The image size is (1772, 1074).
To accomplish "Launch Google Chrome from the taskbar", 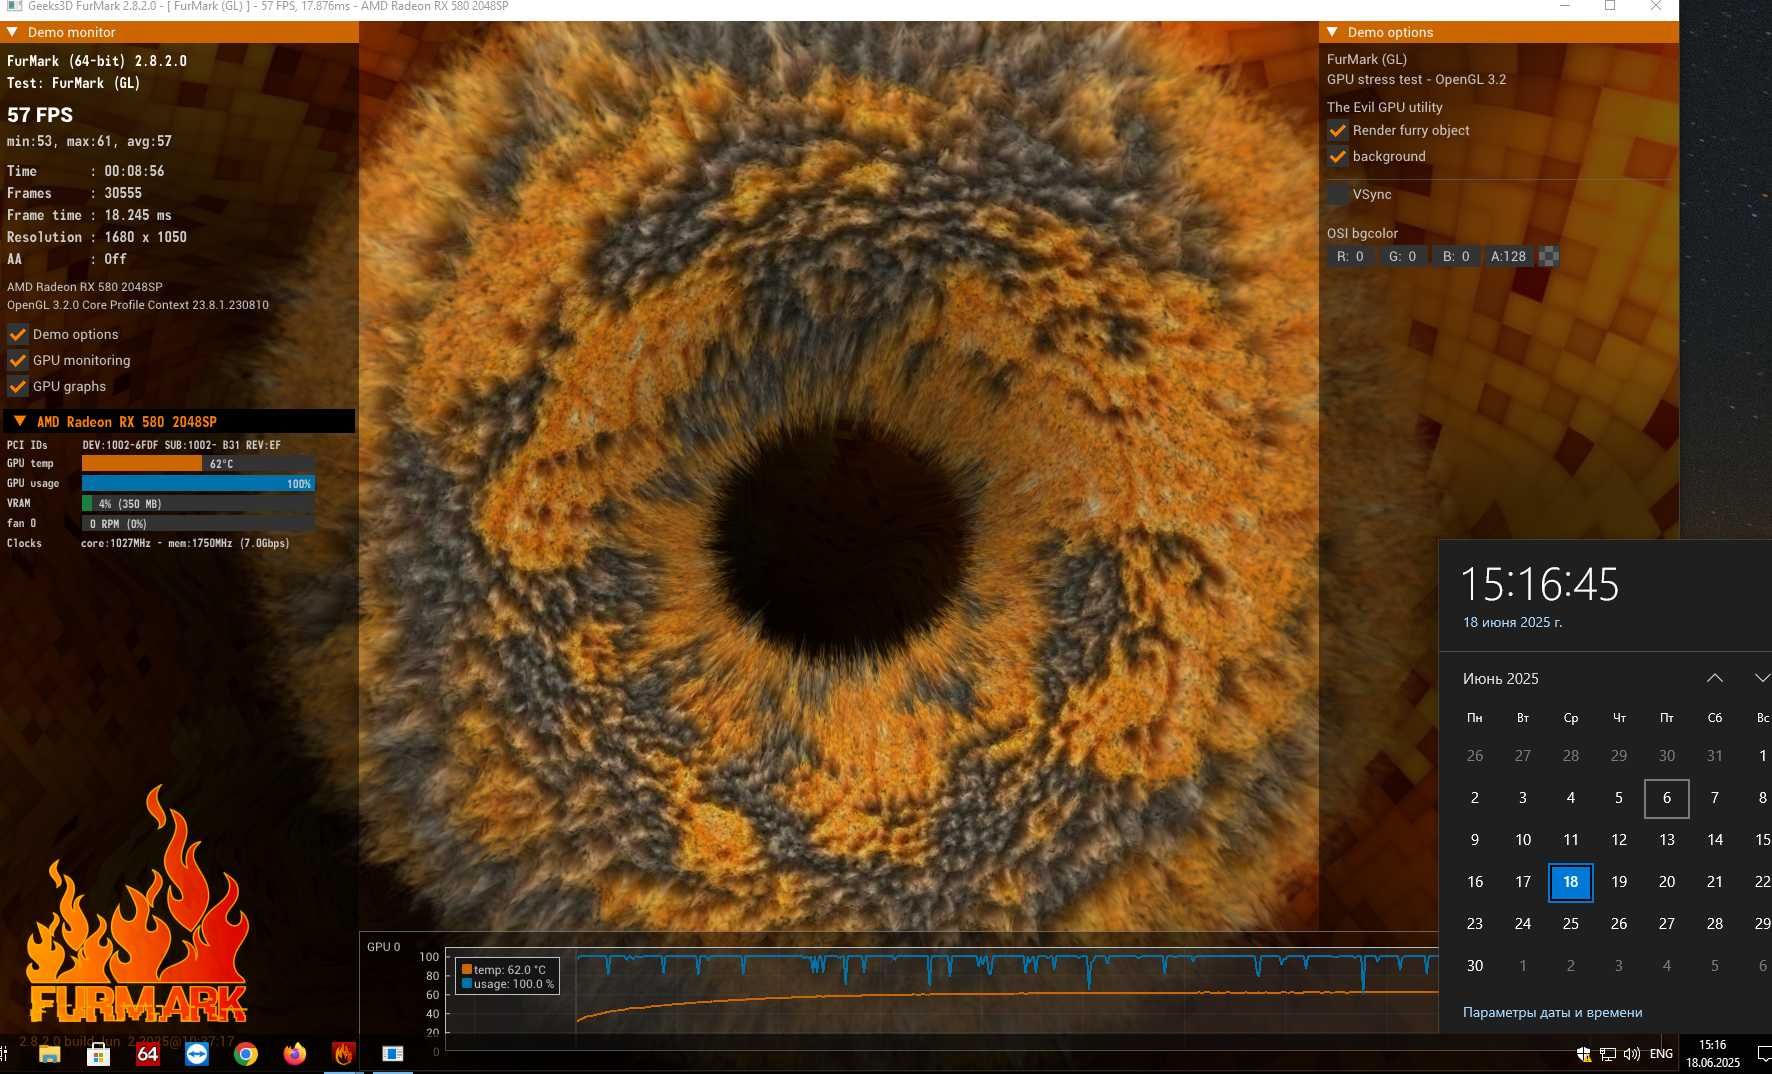I will click(x=246, y=1054).
